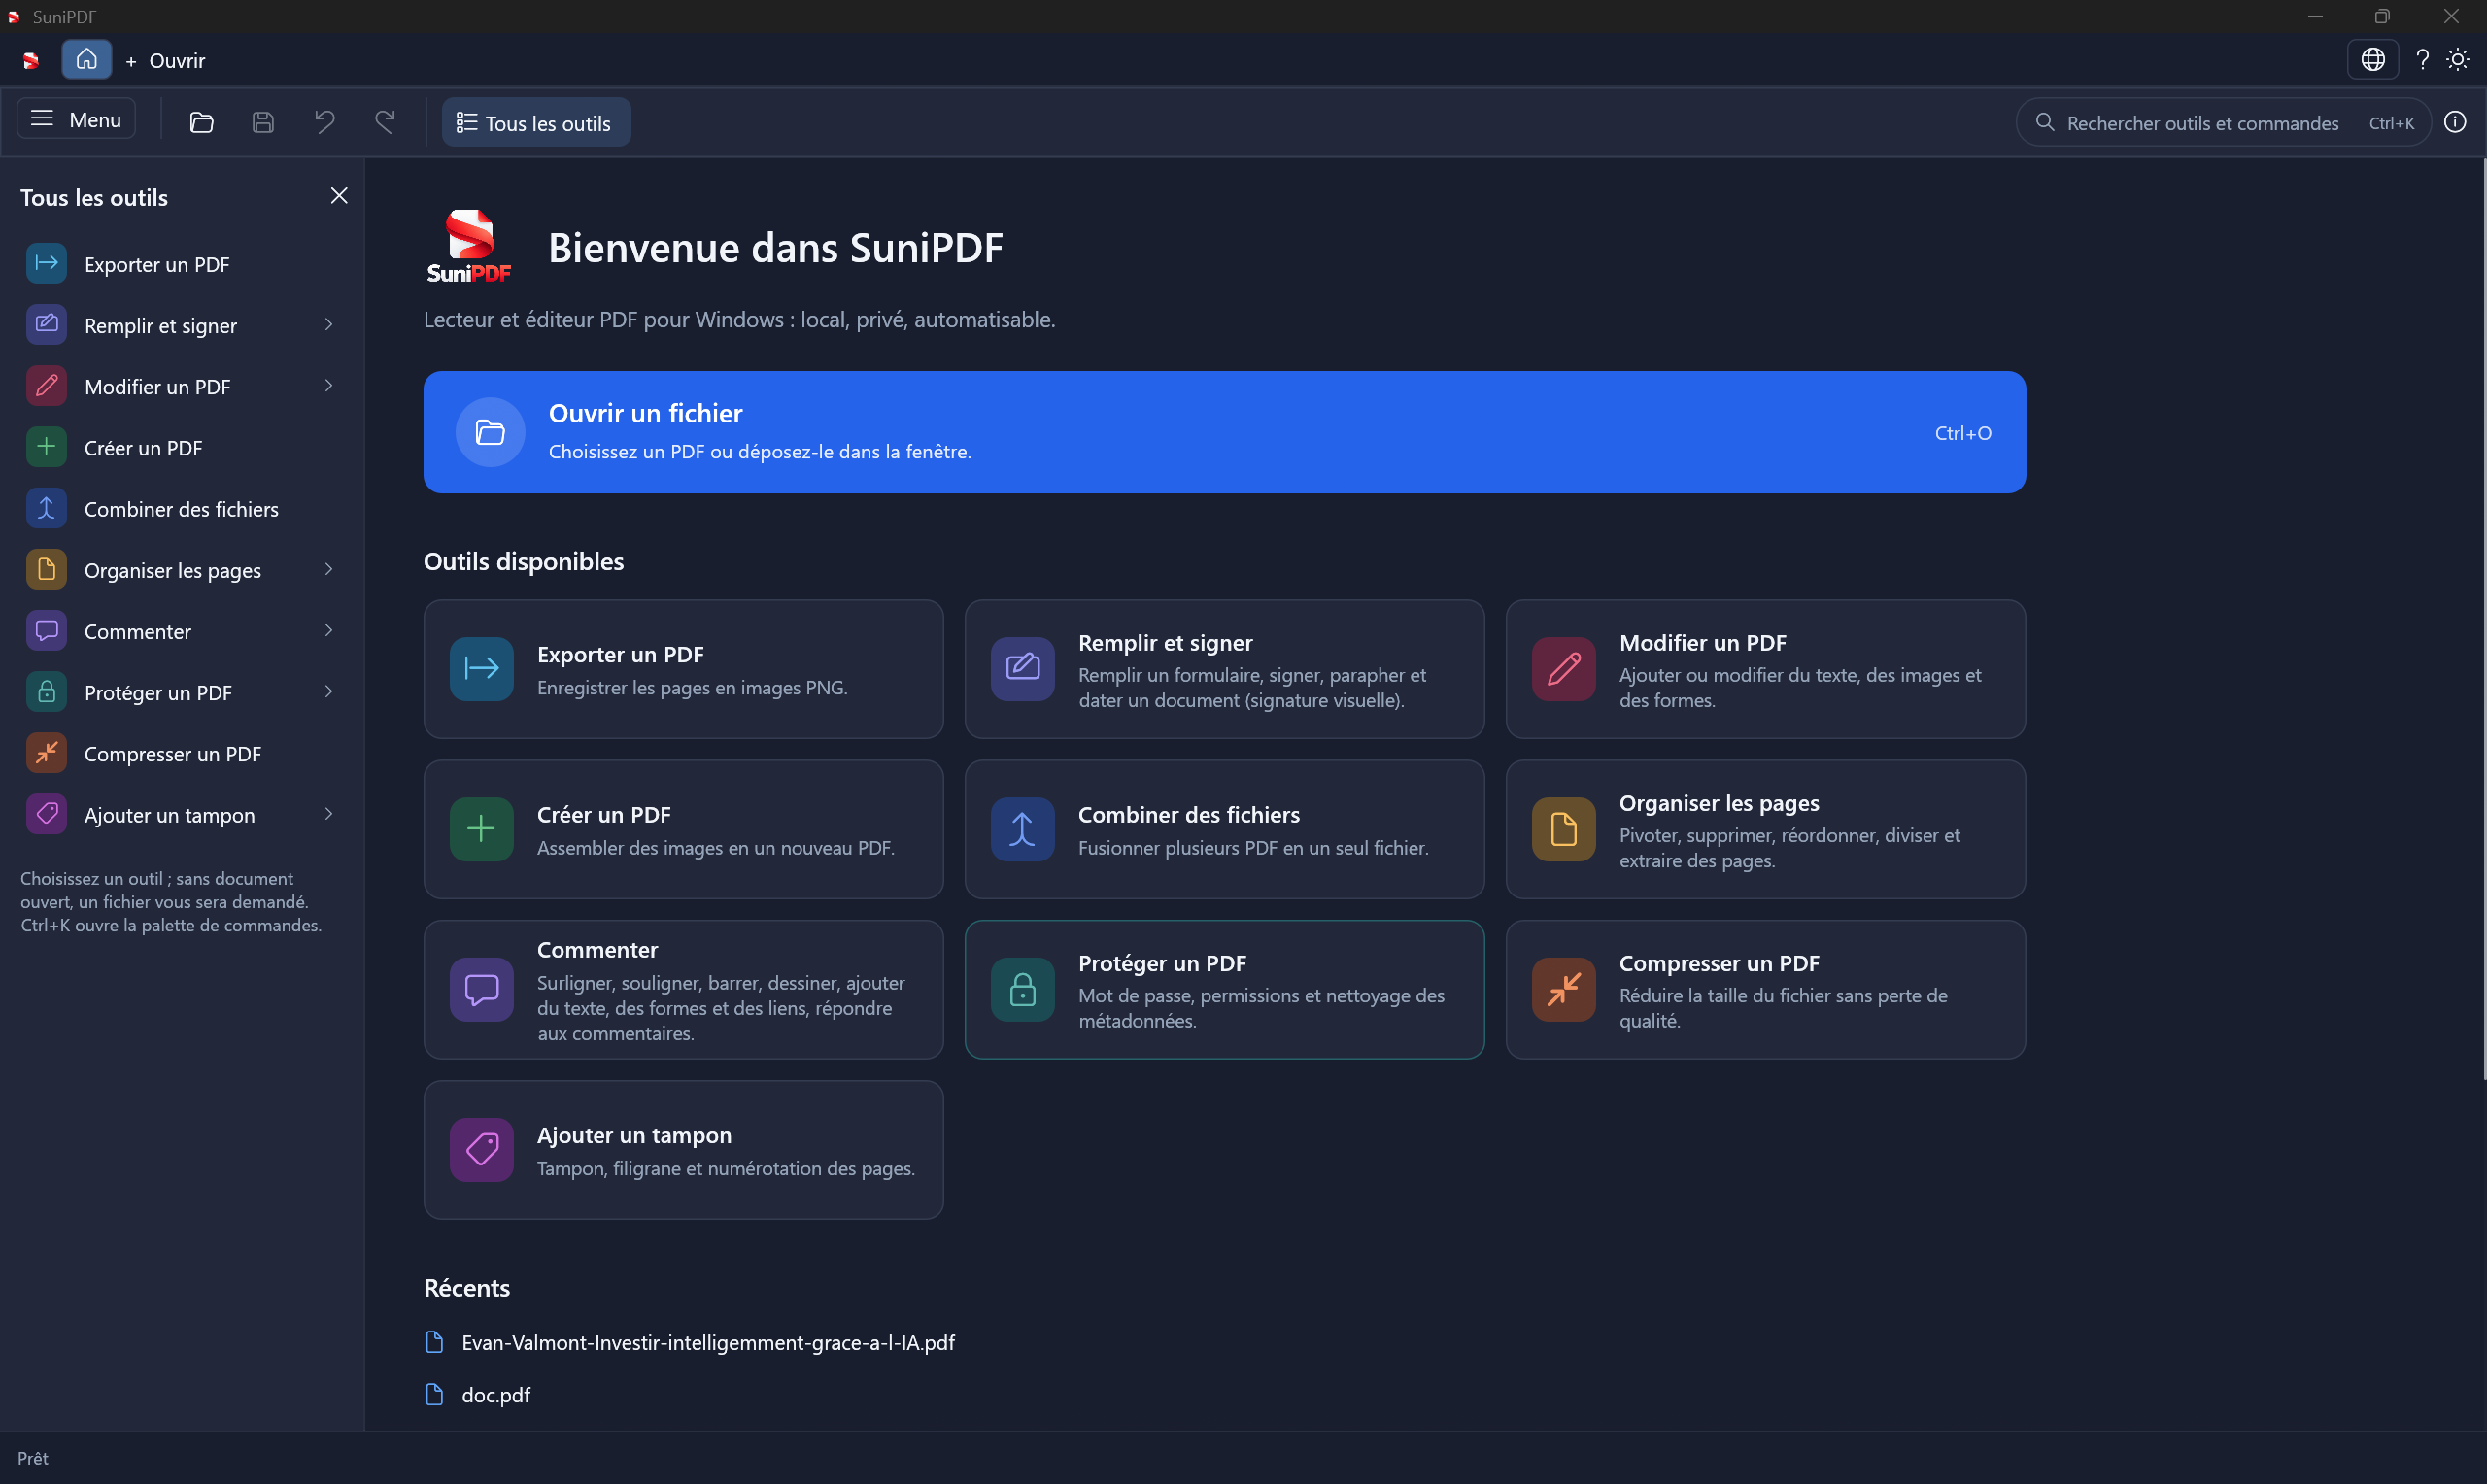Viewport: 2487px width, 1484px height.
Task: Click the blue Ouvrir un fichier button
Action: click(1224, 432)
